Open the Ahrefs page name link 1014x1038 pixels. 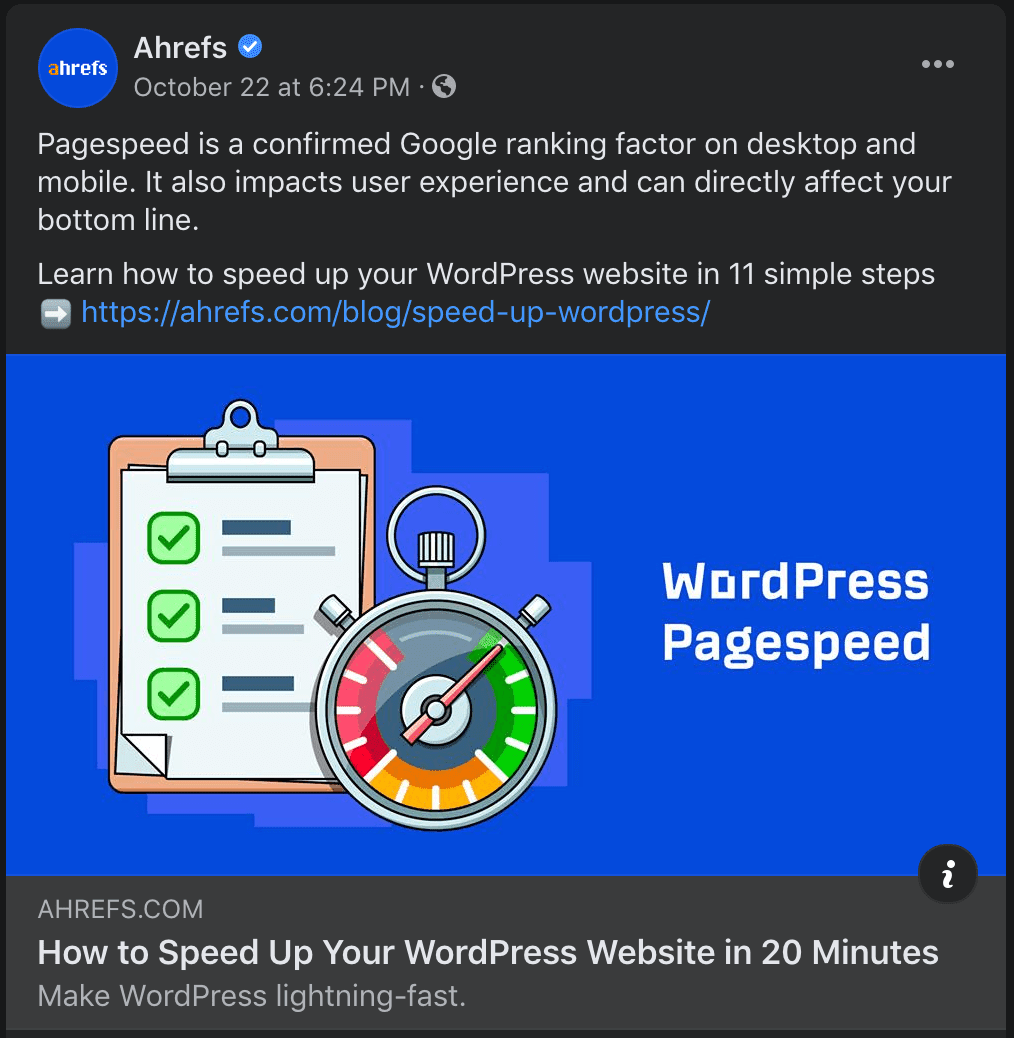coord(180,48)
